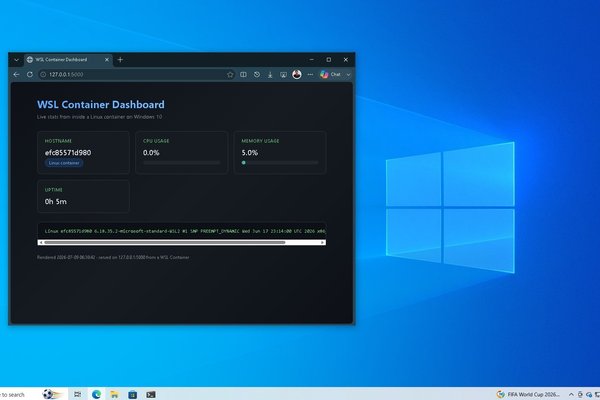
Task: Open the terminal app on taskbar
Action: point(151,394)
